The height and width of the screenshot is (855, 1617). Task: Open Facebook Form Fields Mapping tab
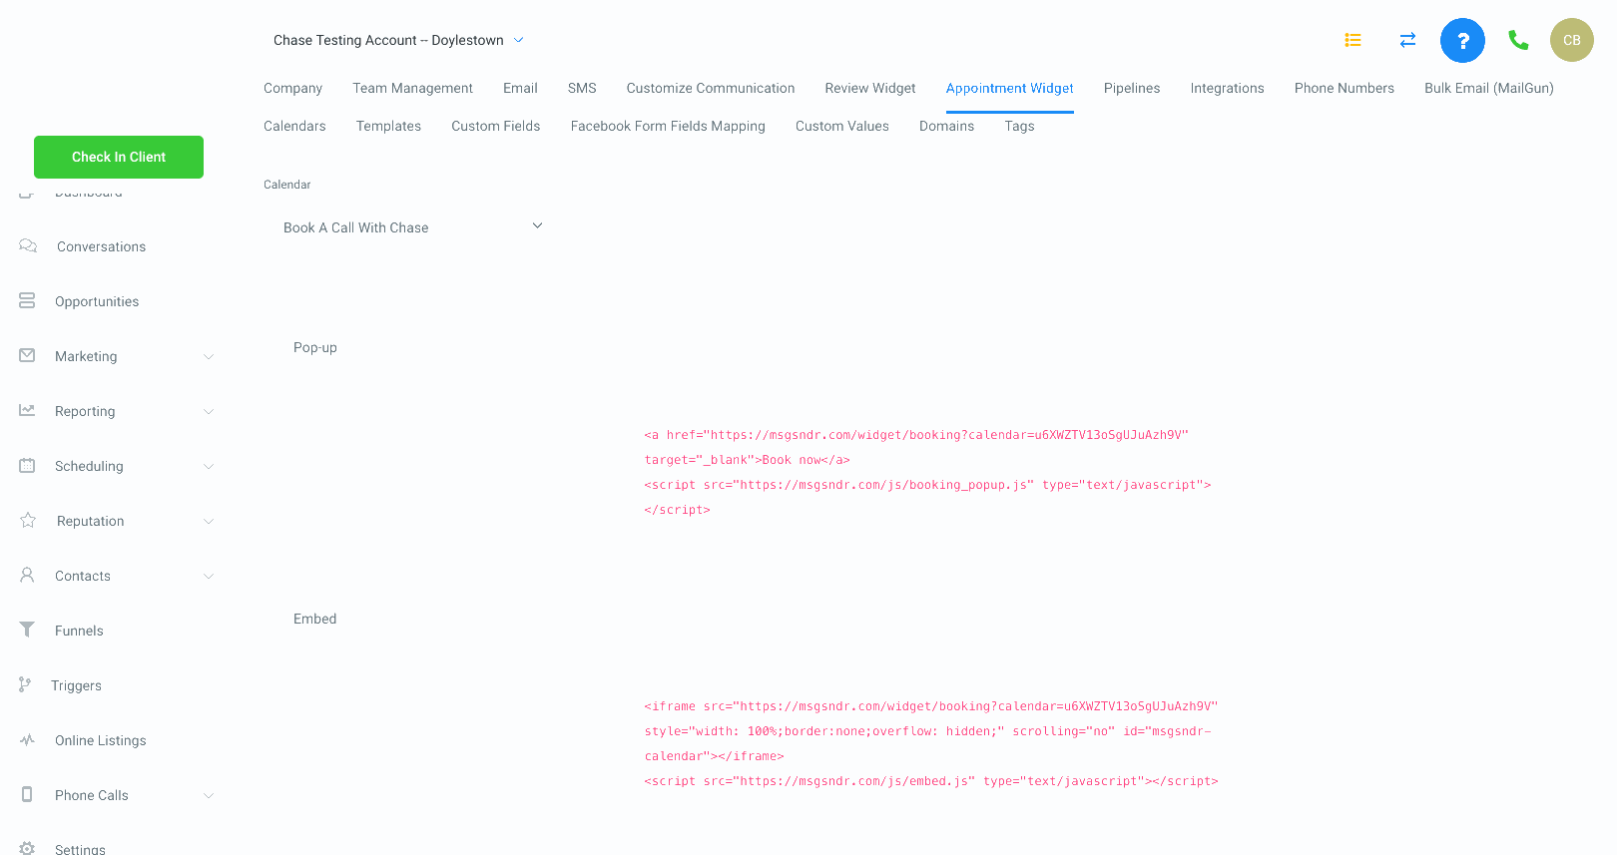668,126
